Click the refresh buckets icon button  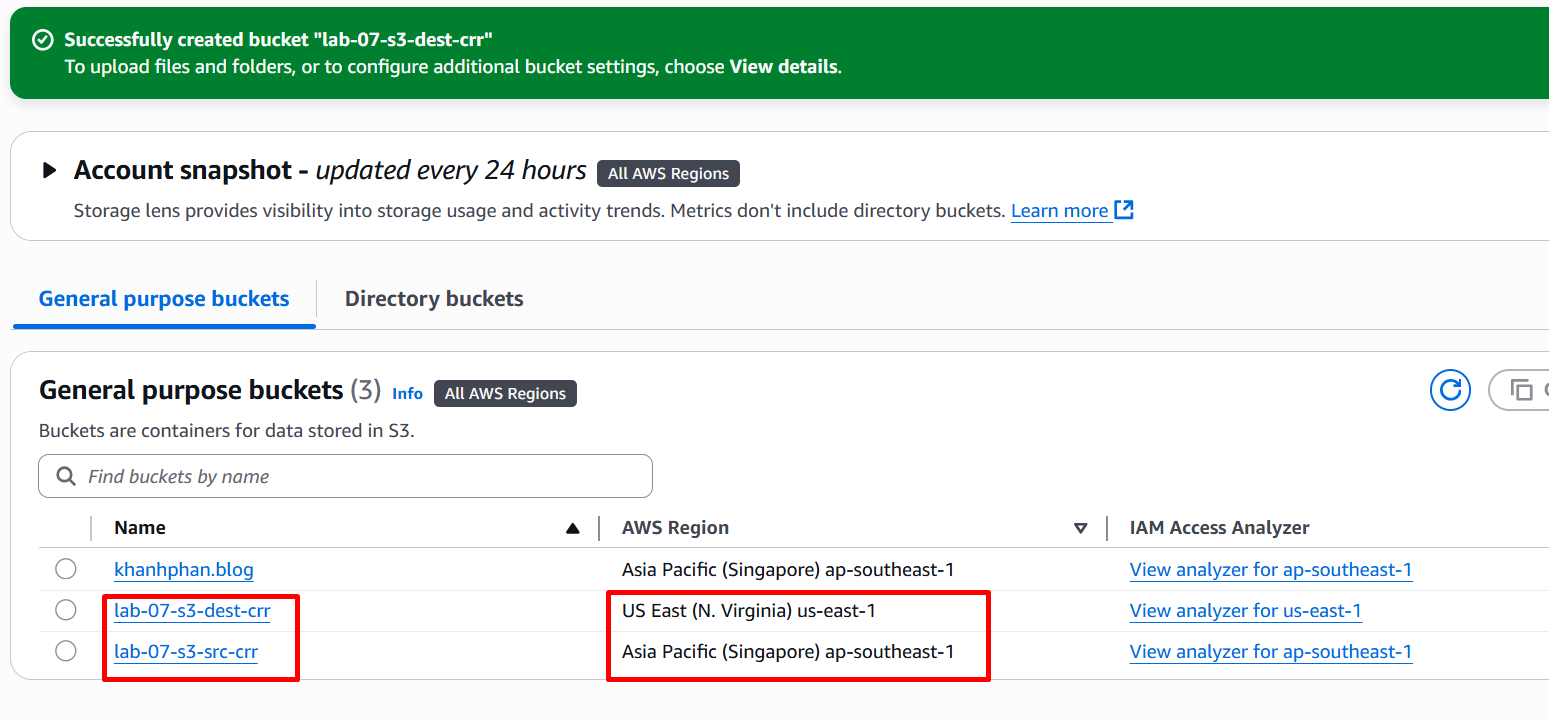(x=1450, y=390)
